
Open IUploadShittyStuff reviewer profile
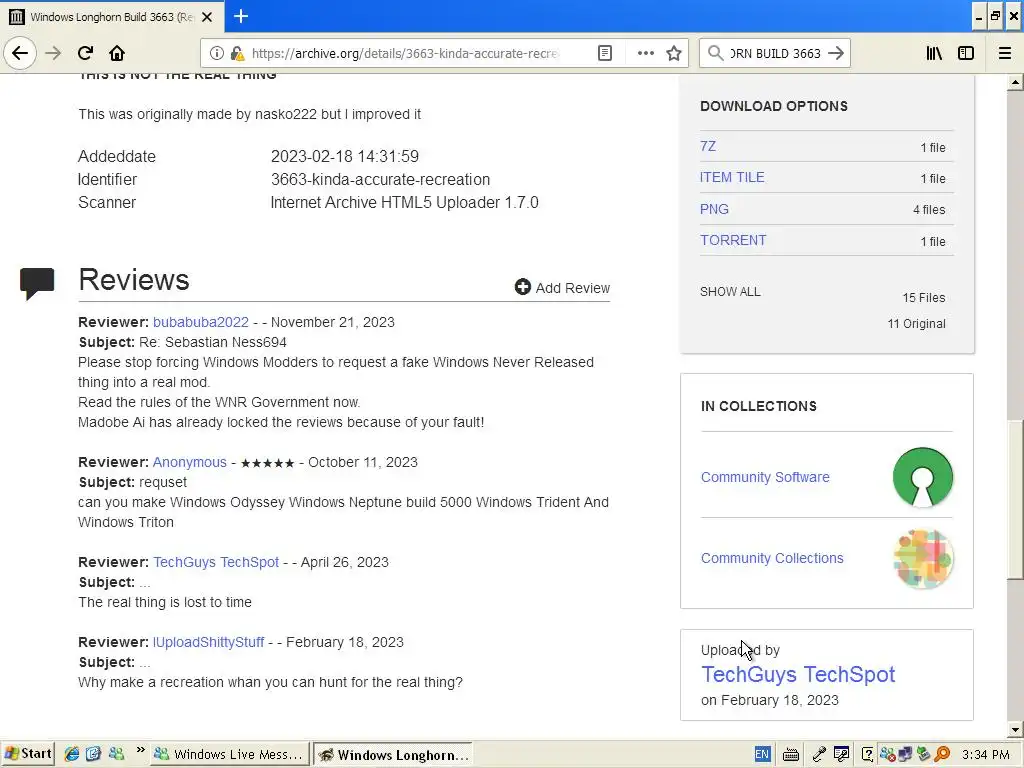click(208, 642)
